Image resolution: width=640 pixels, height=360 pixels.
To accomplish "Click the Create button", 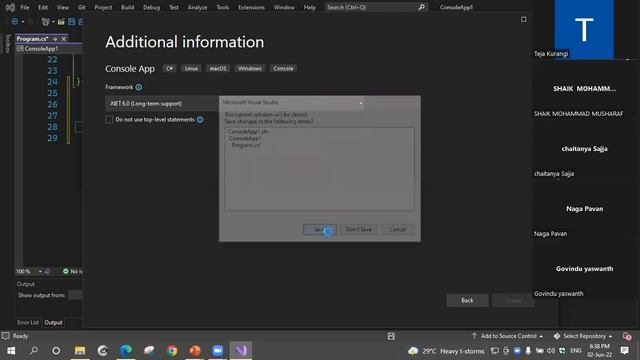I will point(513,300).
